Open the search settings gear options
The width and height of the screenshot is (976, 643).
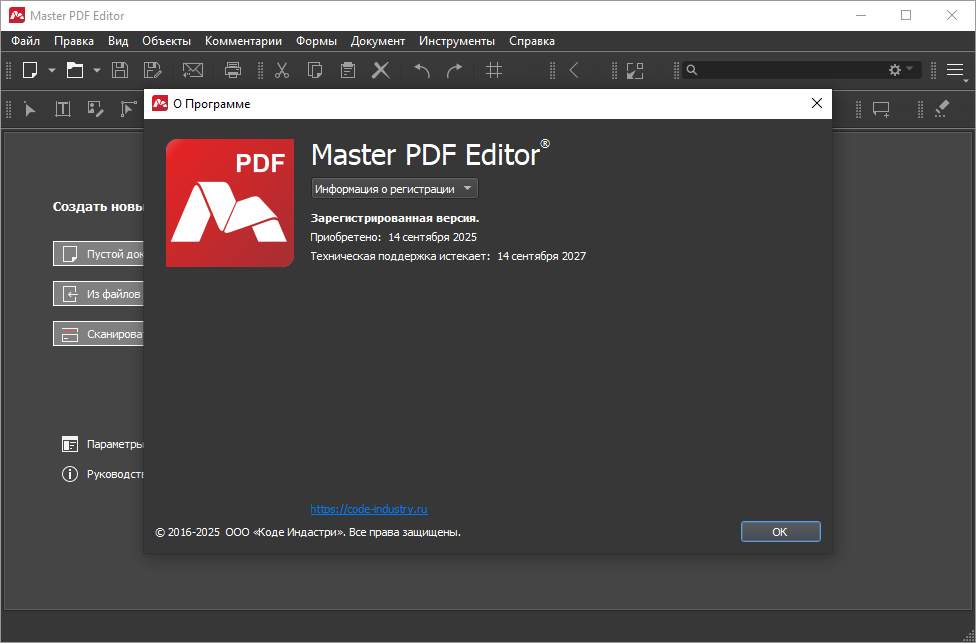(900, 70)
